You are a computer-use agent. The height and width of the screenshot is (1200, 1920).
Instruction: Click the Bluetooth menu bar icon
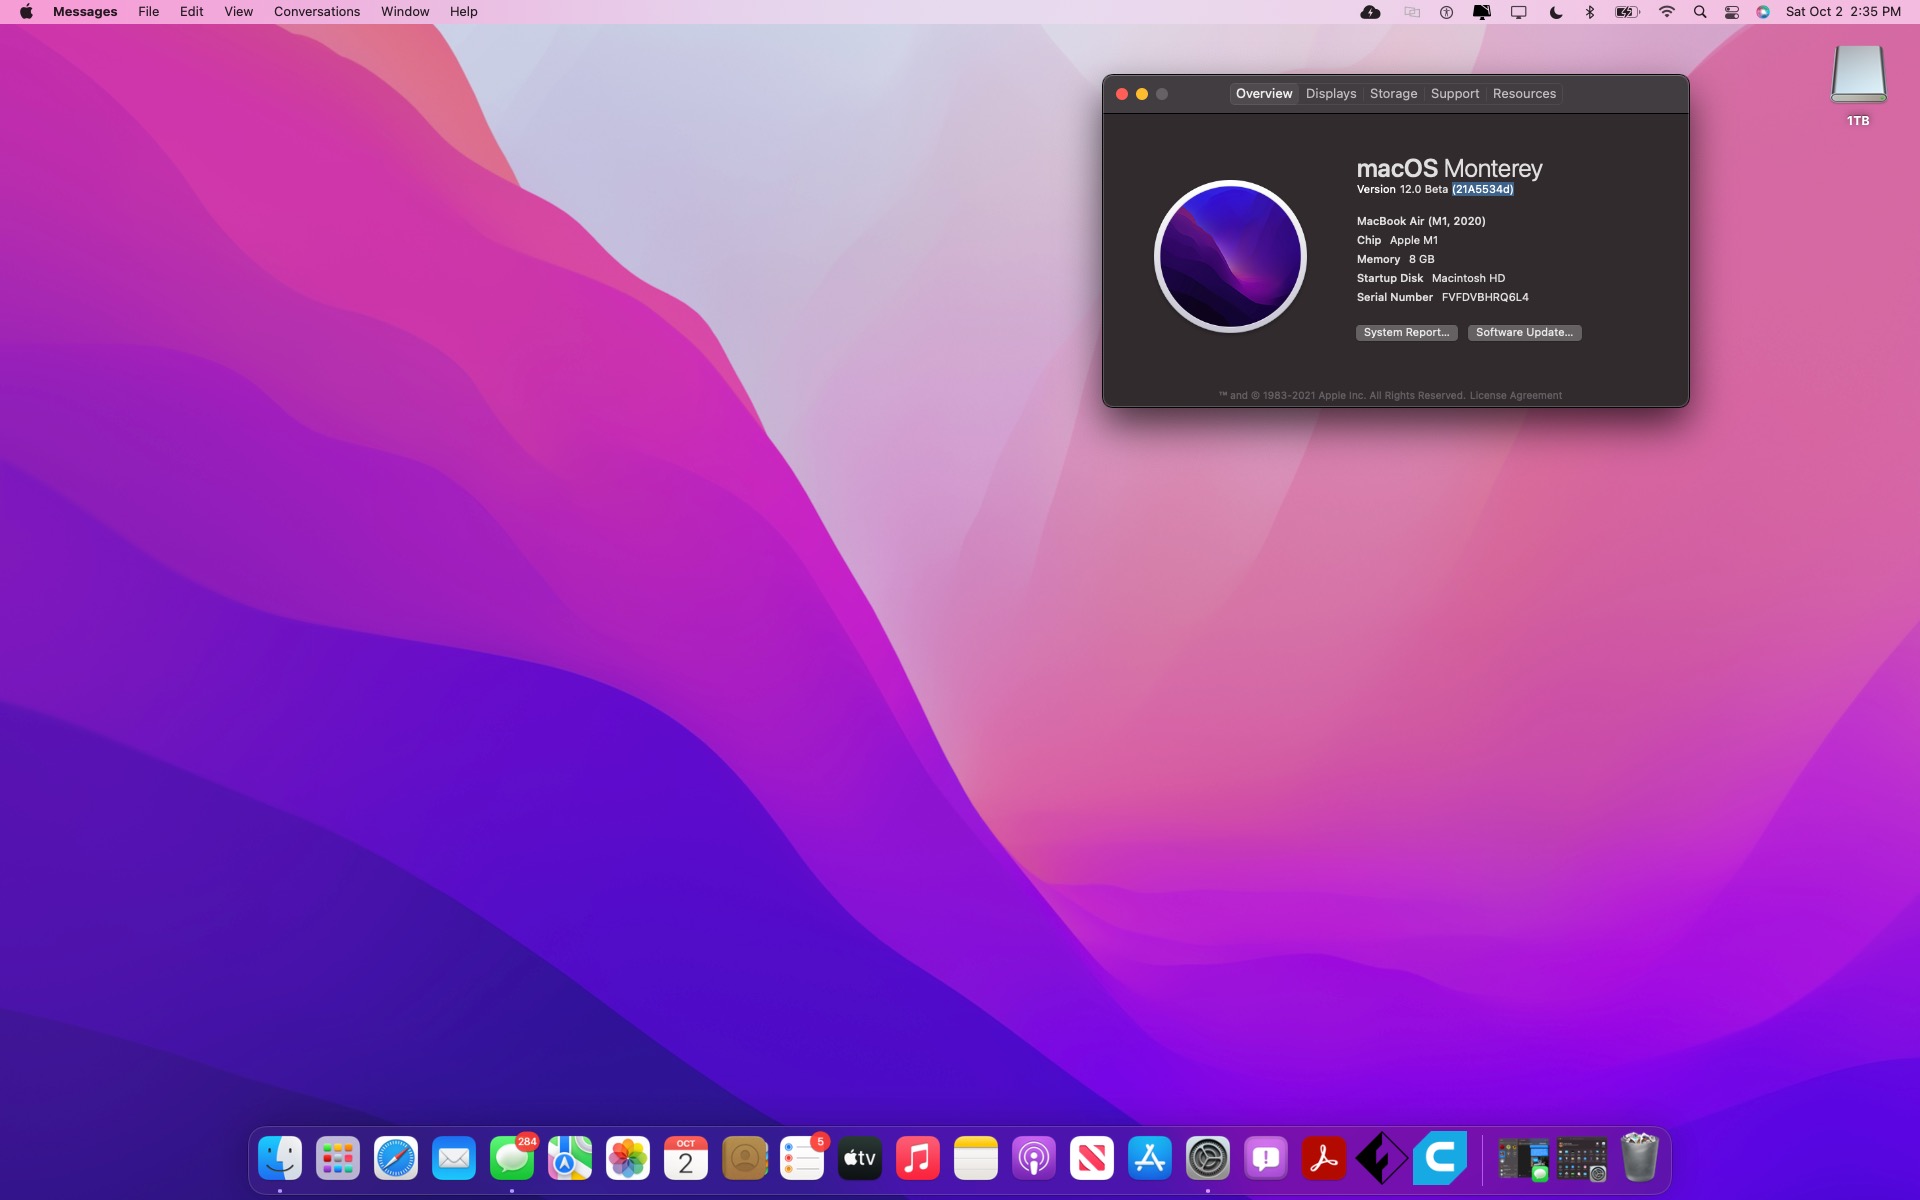[1590, 12]
